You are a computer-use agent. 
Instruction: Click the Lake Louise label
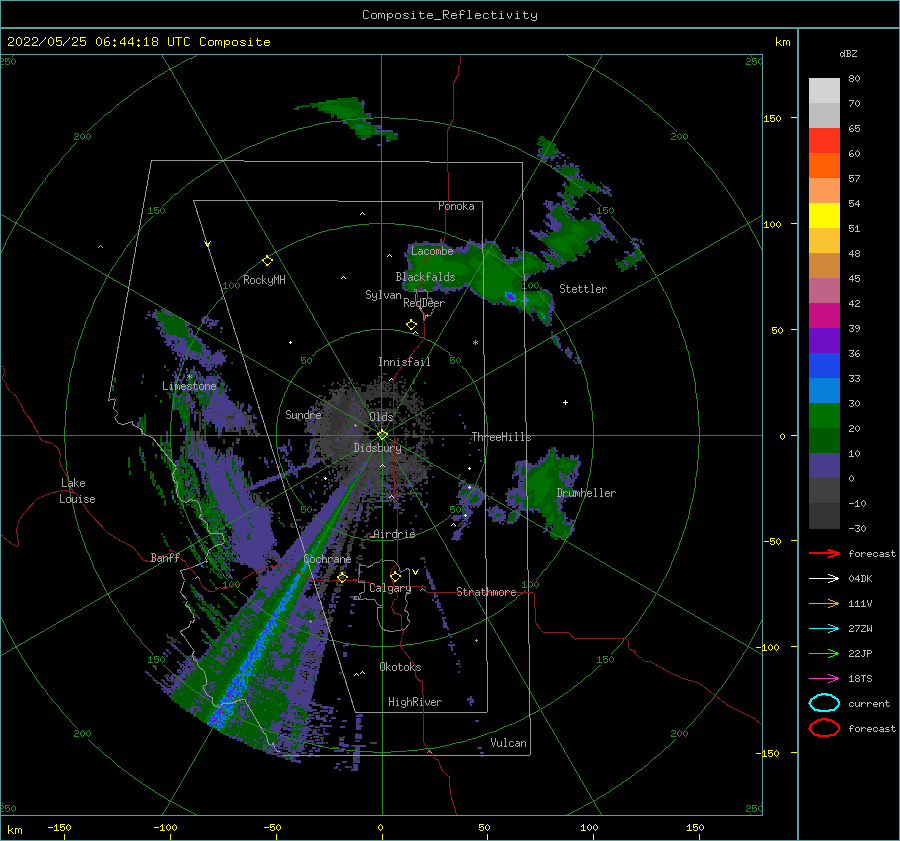(77, 491)
